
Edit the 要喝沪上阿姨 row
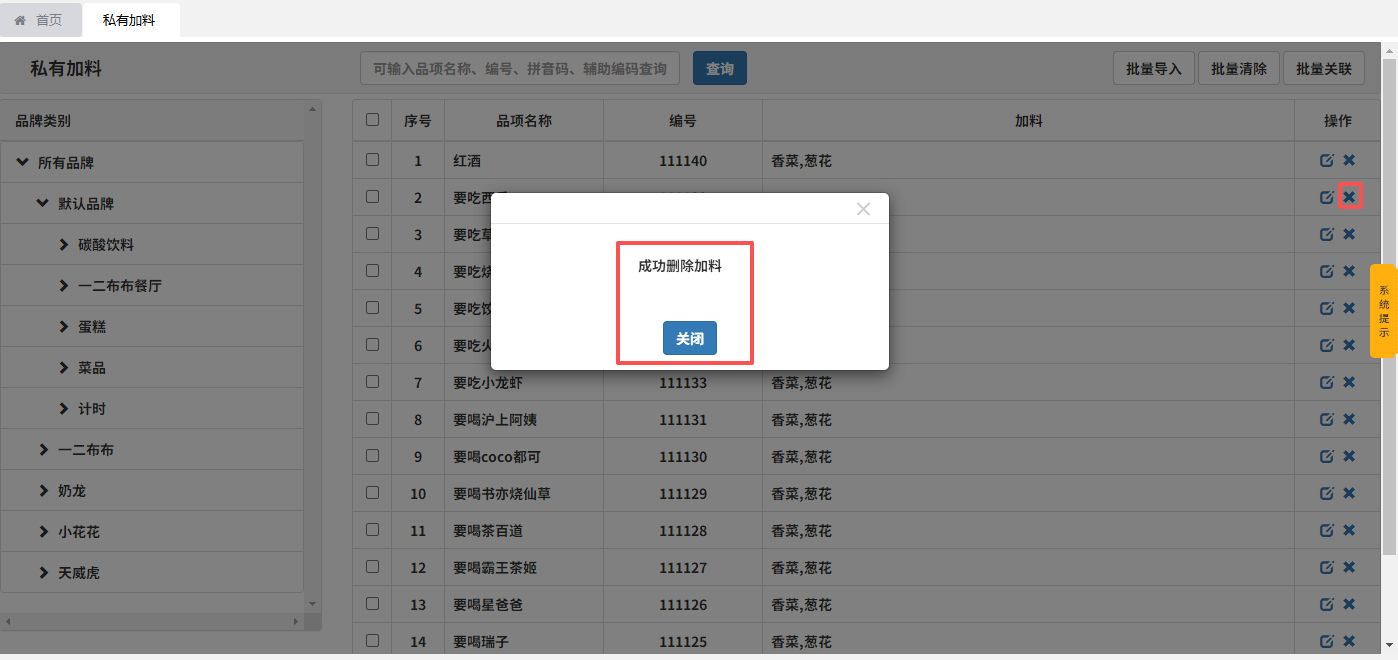pos(1327,419)
